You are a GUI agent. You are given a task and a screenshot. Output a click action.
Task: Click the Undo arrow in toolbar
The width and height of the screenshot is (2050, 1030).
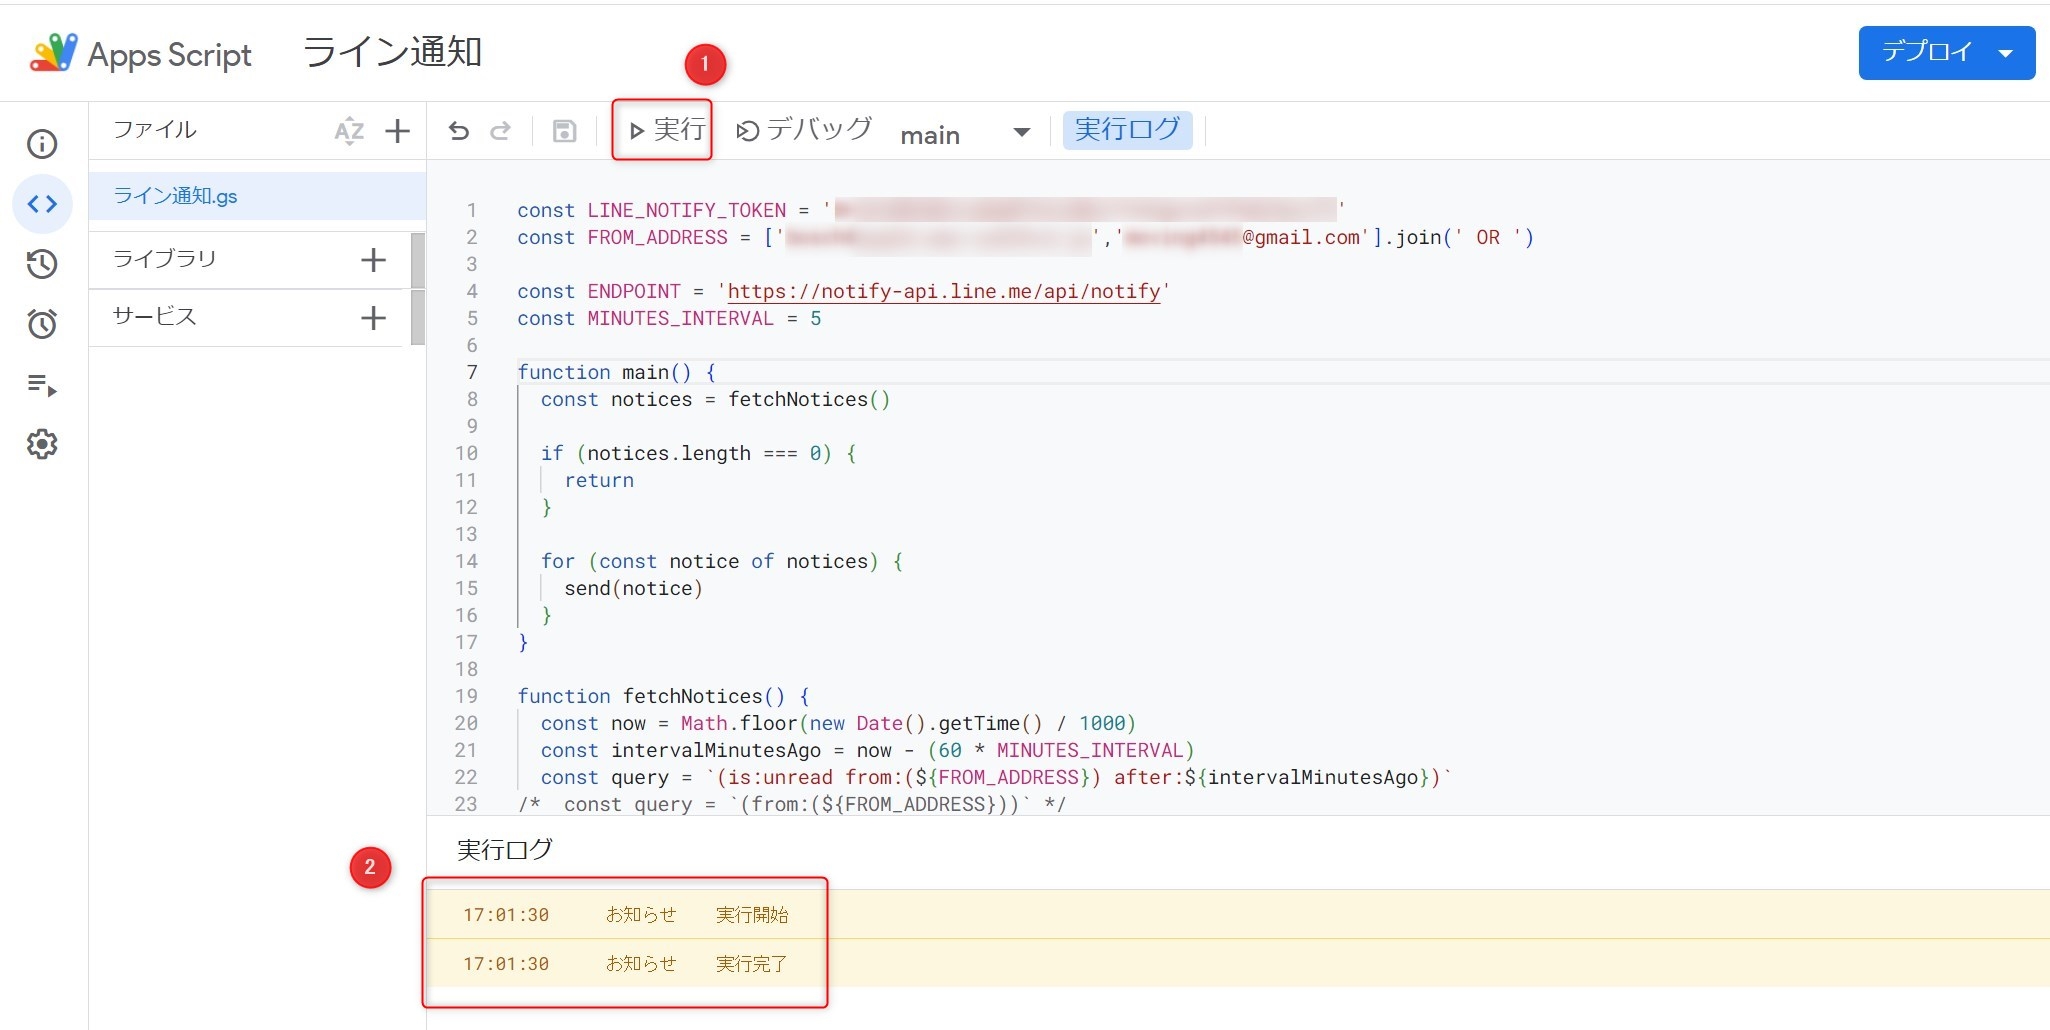[x=459, y=131]
